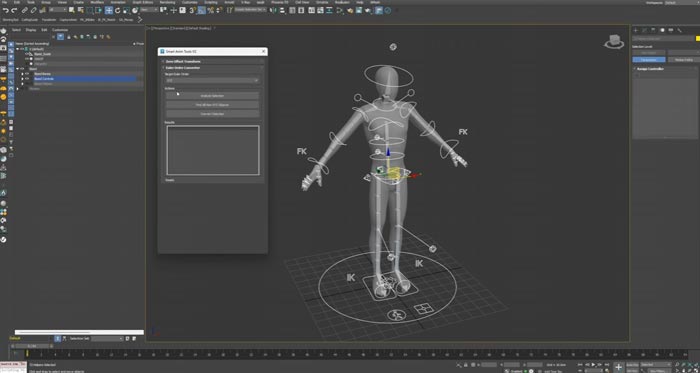Click the Select and Manipulate icon

point(174,10)
